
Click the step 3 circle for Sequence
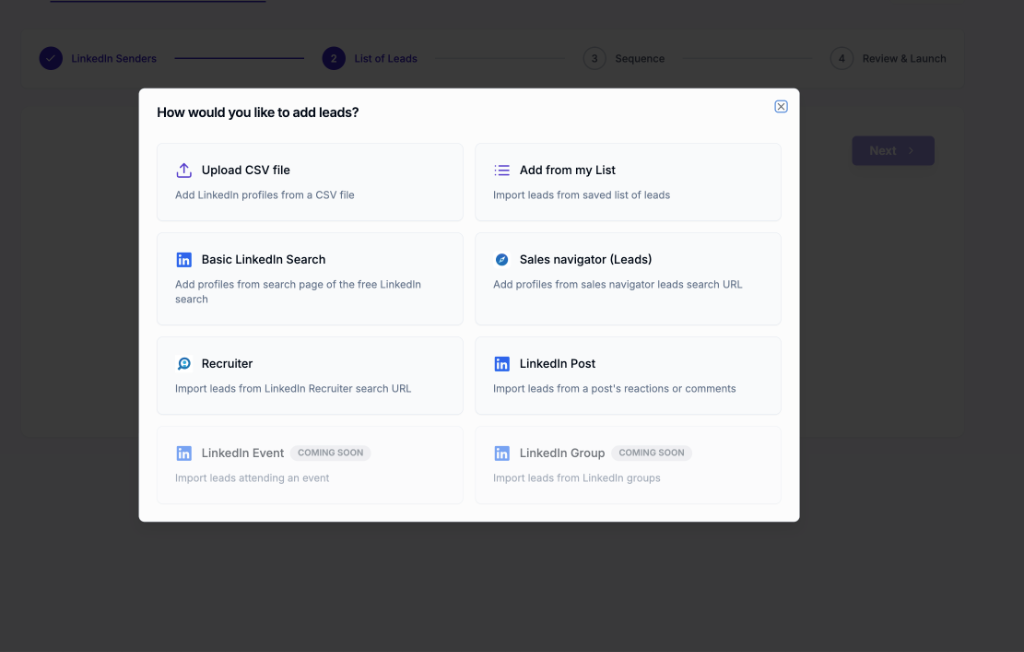pyautogui.click(x=594, y=58)
